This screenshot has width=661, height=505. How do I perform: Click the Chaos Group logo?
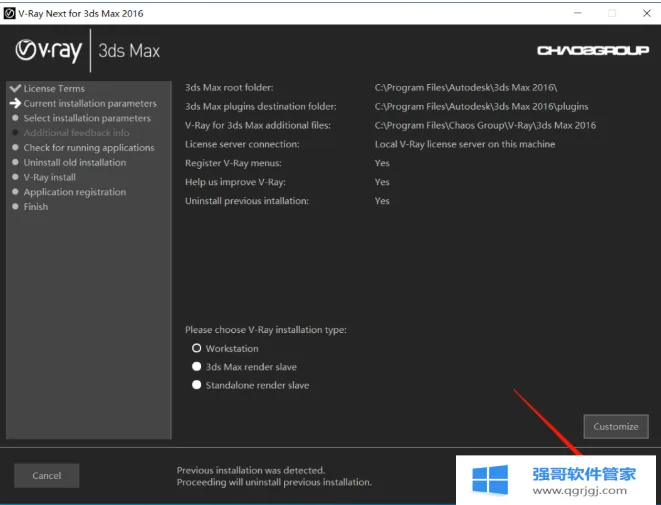pyautogui.click(x=593, y=51)
